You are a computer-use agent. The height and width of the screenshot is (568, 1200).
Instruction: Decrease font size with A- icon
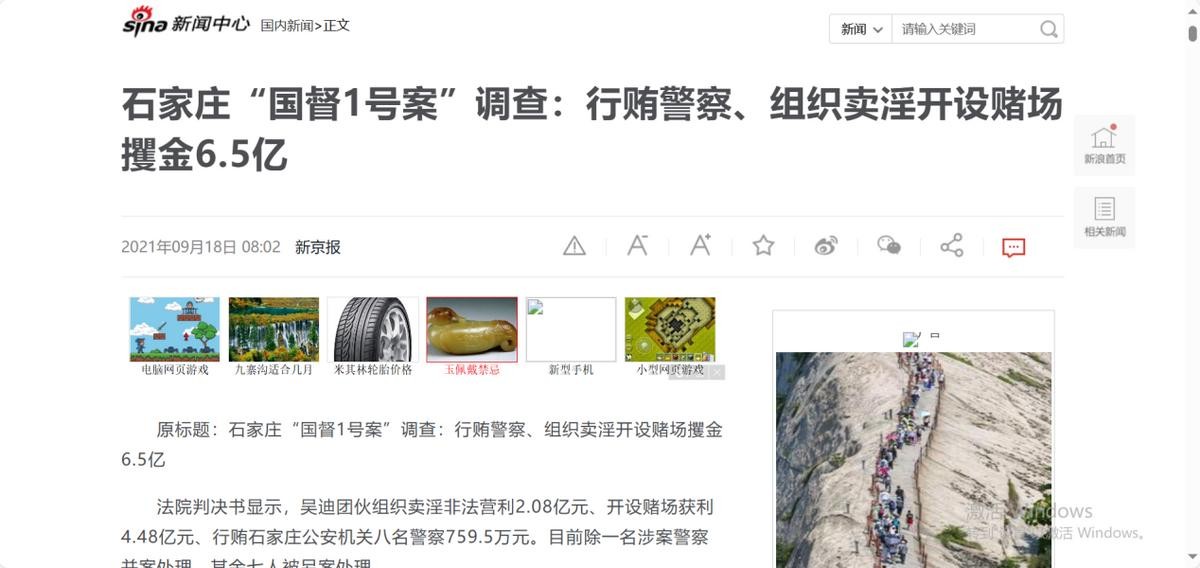(637, 245)
